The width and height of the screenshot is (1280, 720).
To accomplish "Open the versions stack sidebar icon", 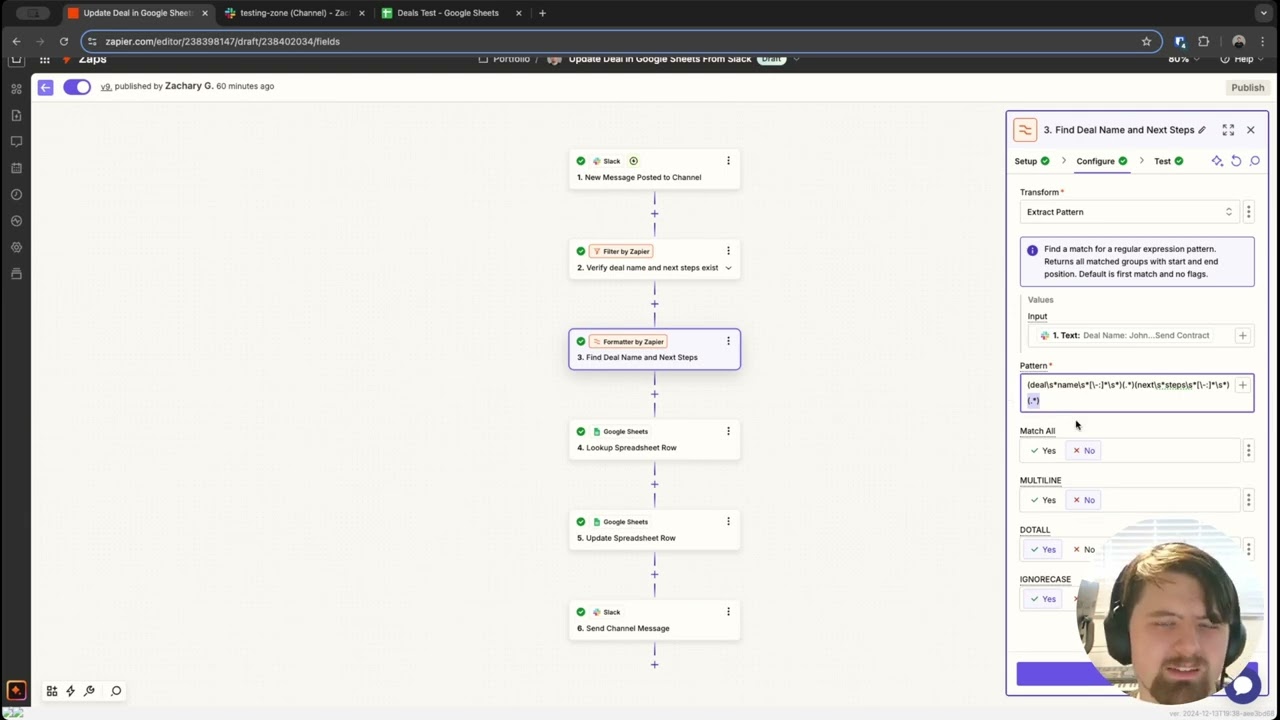I will point(16,274).
